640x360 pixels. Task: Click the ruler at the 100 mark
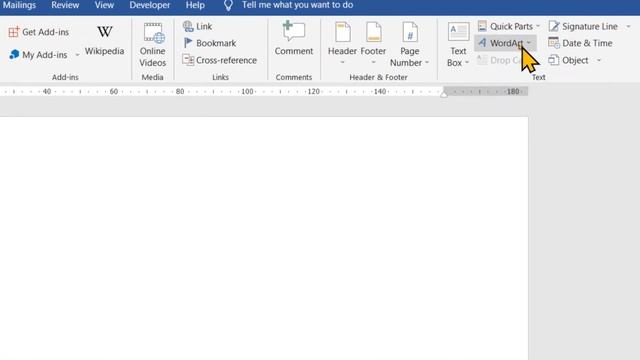[x=247, y=91]
